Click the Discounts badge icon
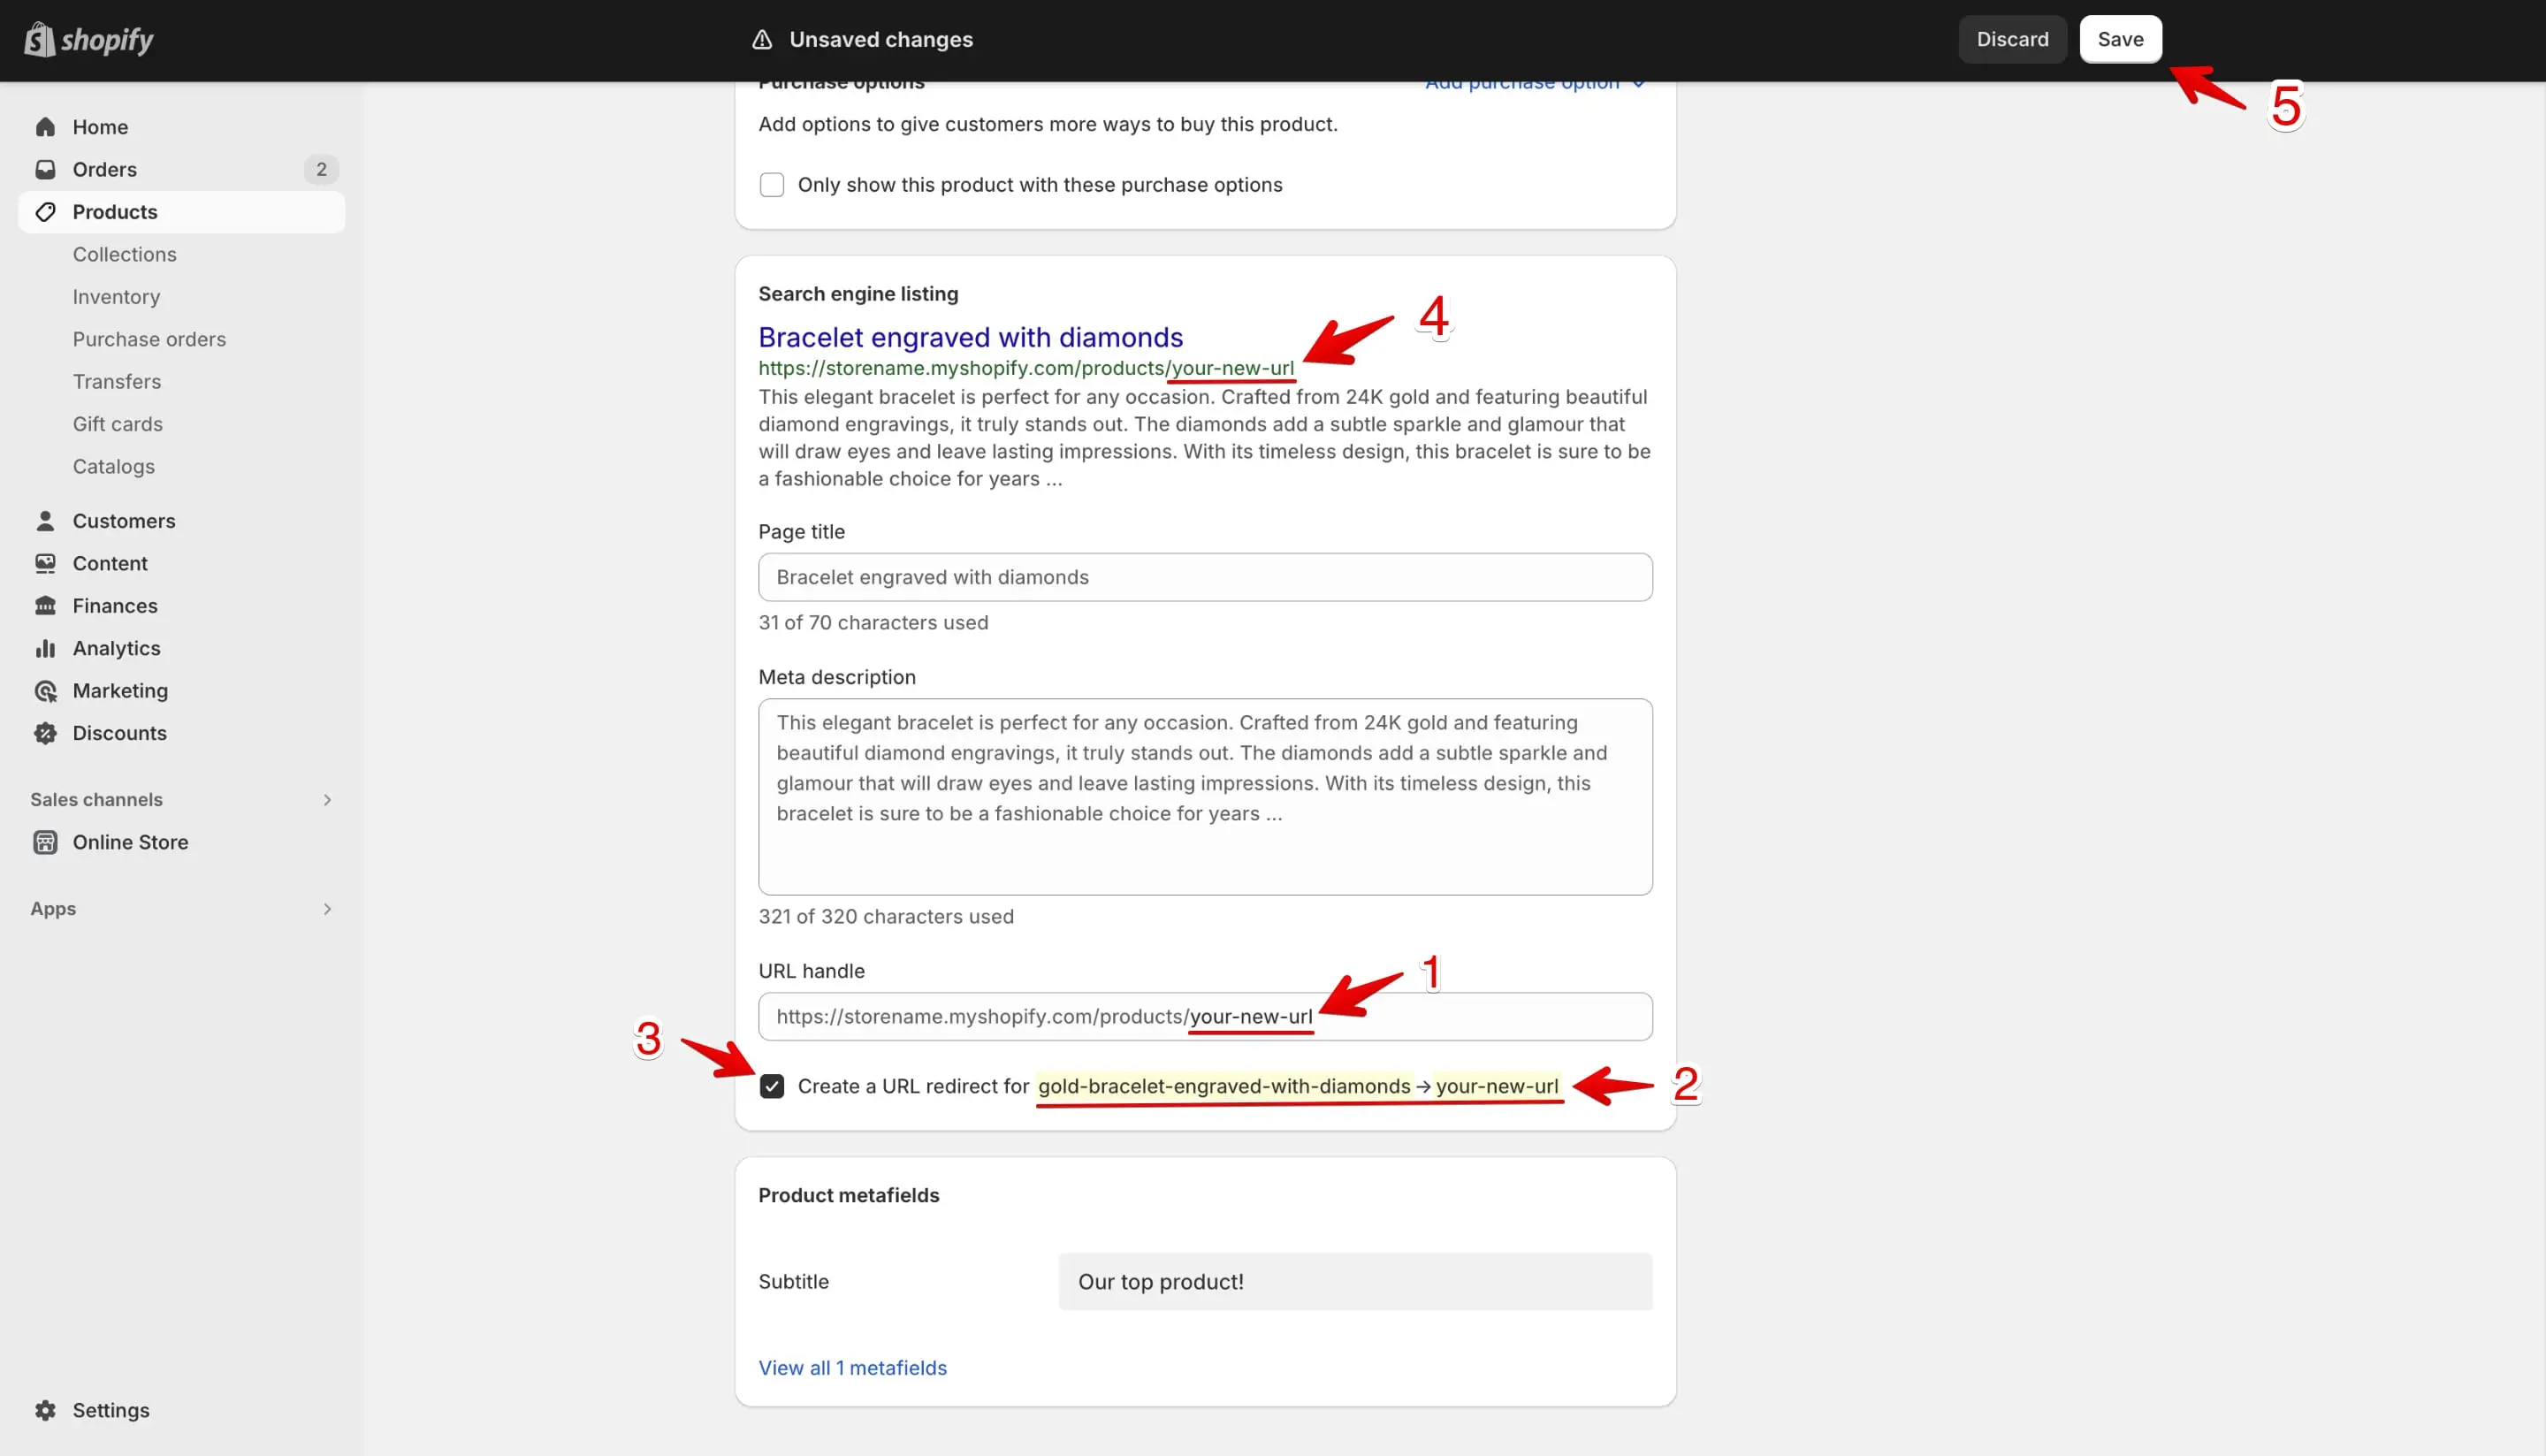2546x1456 pixels. point(45,733)
